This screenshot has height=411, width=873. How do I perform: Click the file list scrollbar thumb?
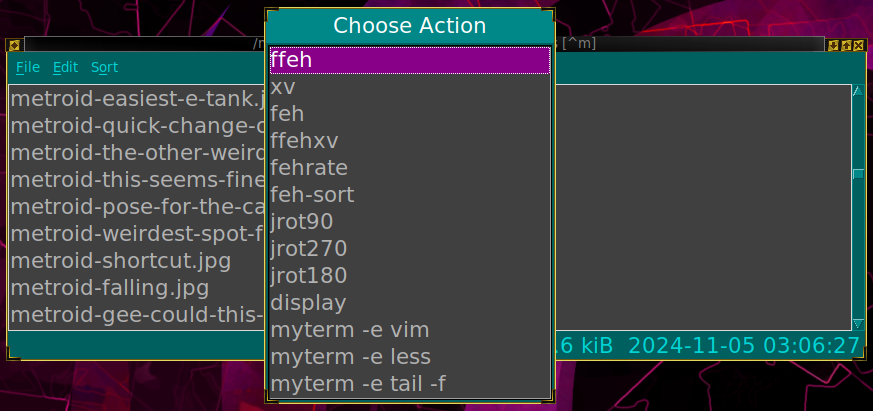(857, 174)
